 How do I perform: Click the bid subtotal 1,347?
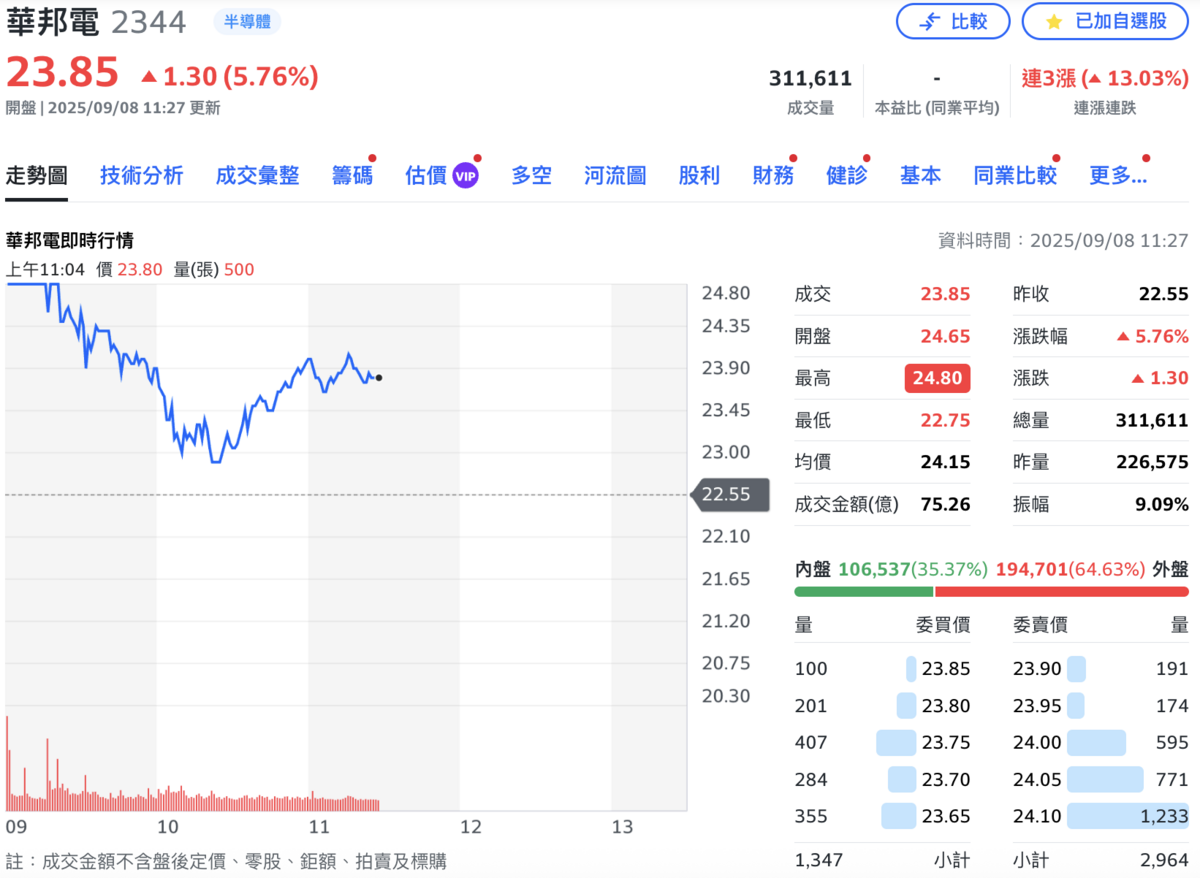pos(819,860)
